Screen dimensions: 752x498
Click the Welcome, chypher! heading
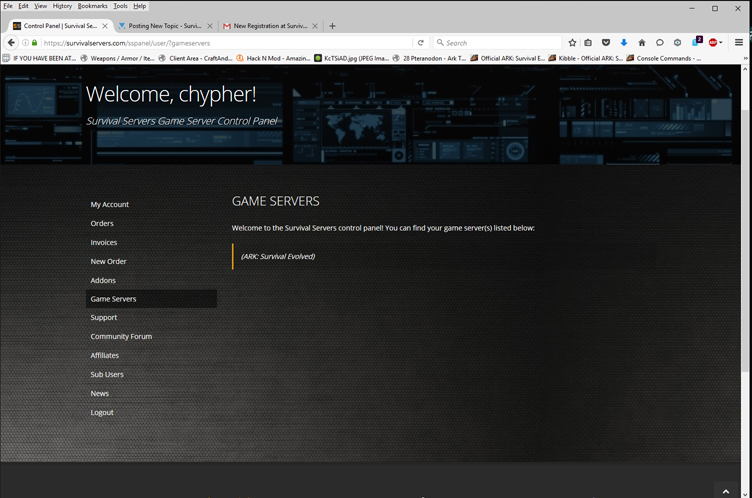(171, 95)
